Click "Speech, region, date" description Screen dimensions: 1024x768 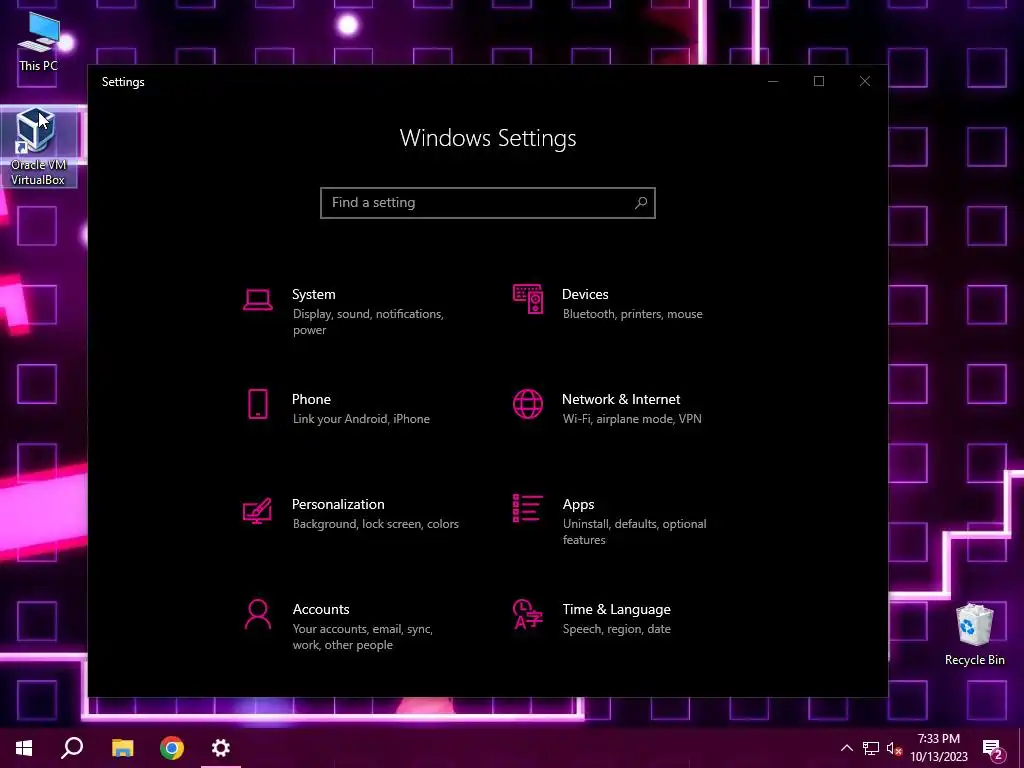(616, 629)
